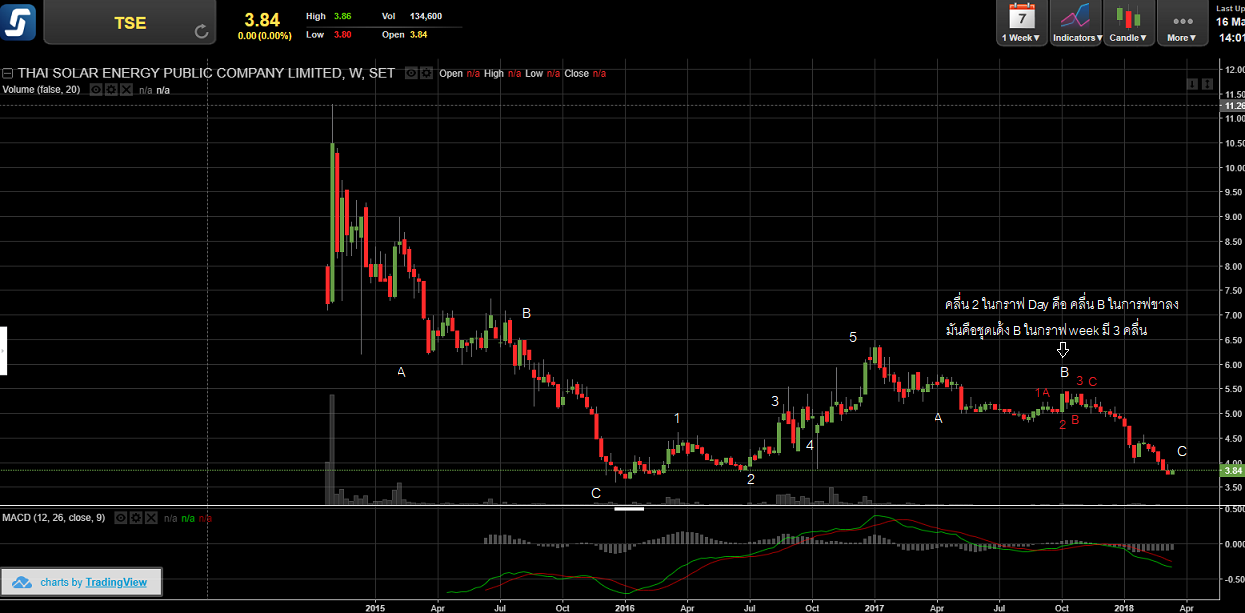Select the wave label C near April 2018
Viewport: 1245px width, 613px height.
1182,451
